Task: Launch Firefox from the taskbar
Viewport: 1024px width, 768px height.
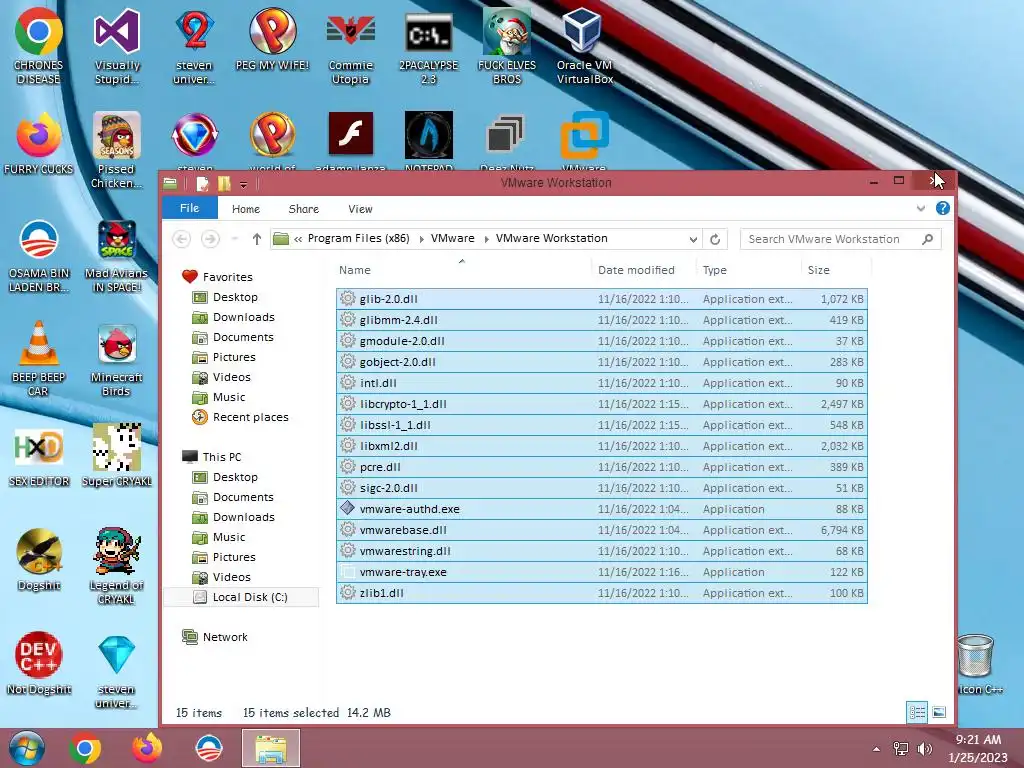Action: (x=147, y=748)
